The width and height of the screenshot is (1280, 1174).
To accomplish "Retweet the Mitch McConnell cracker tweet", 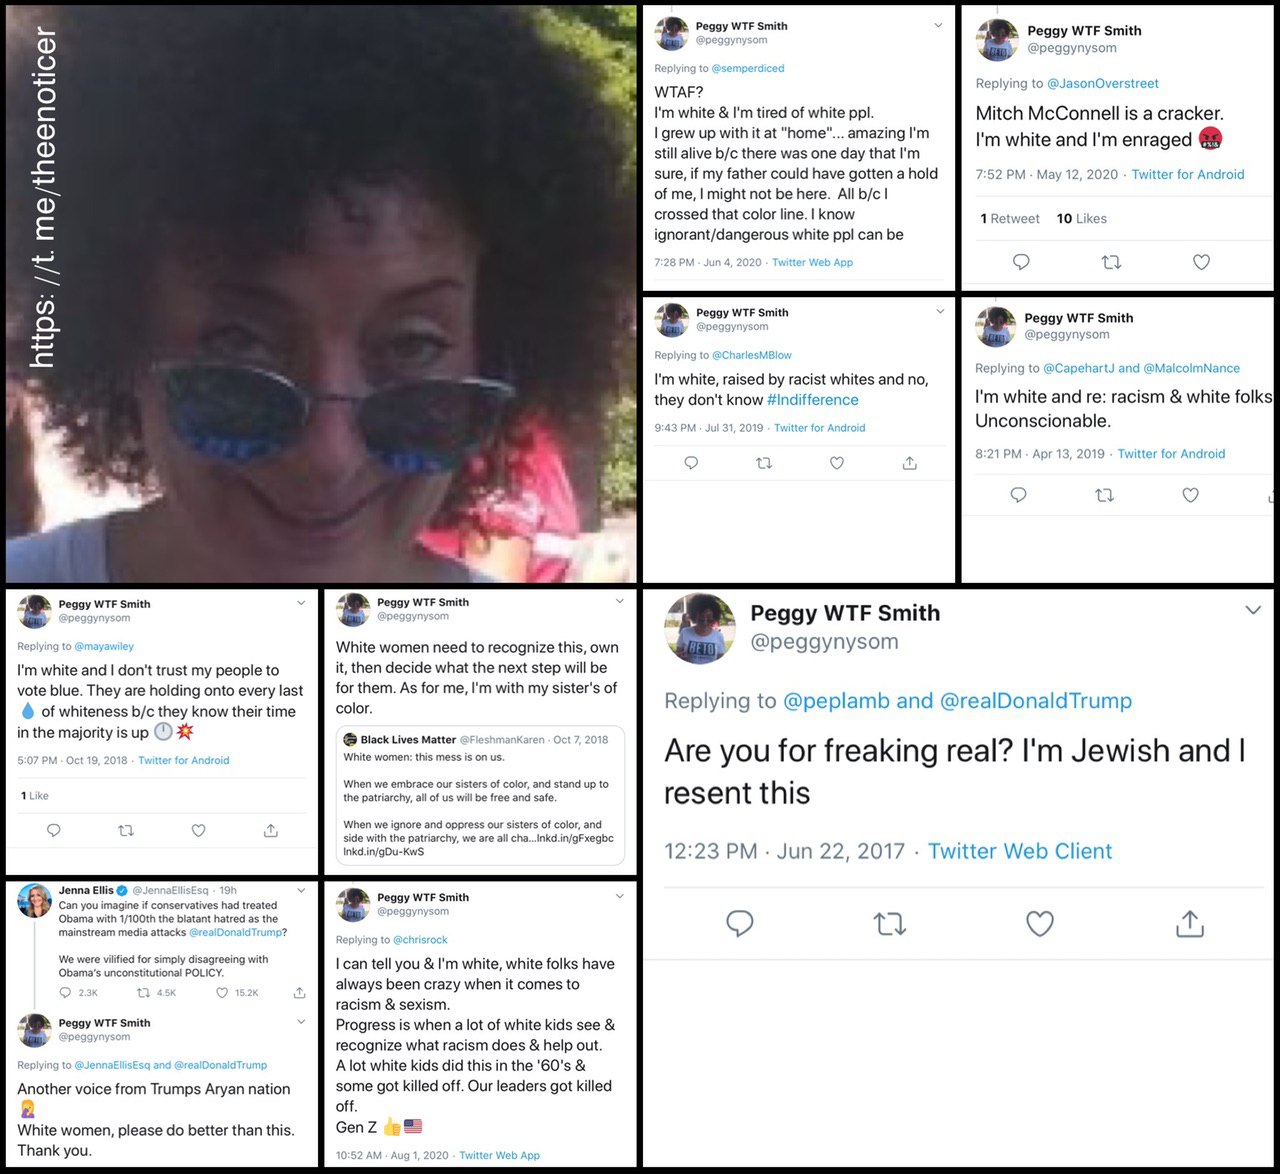I will pos(1111,262).
